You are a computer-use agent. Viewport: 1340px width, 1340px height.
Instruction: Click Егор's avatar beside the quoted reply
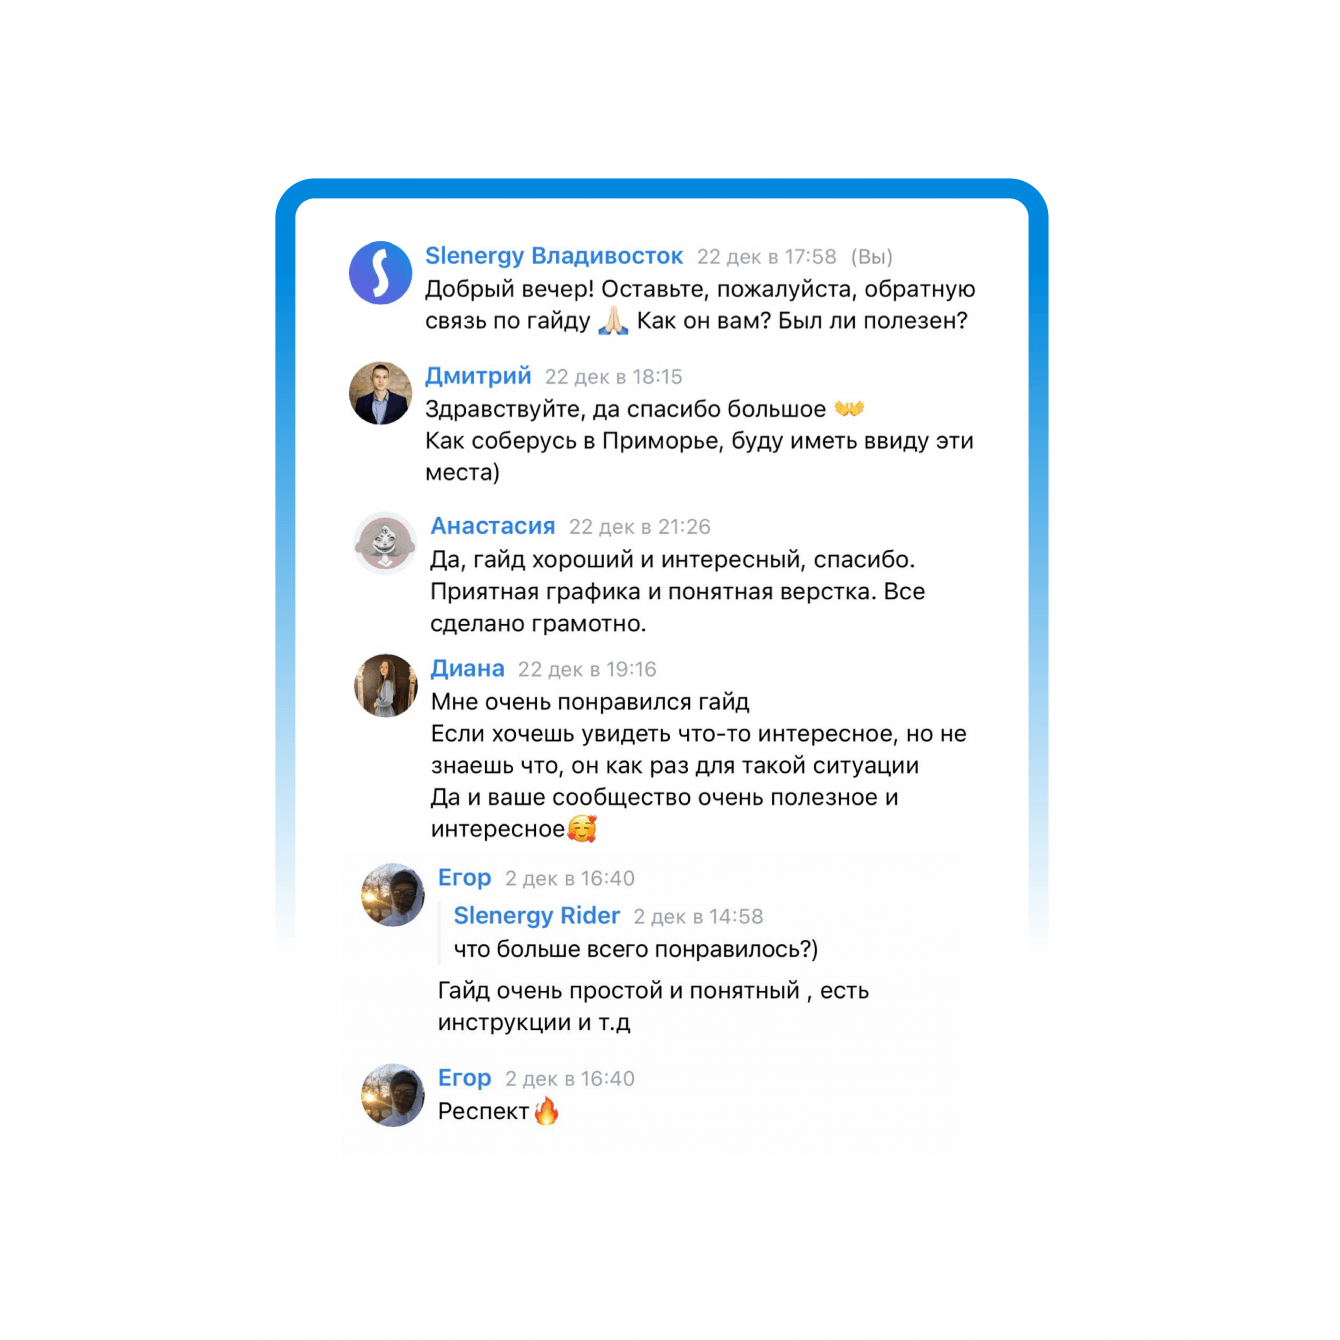(393, 895)
